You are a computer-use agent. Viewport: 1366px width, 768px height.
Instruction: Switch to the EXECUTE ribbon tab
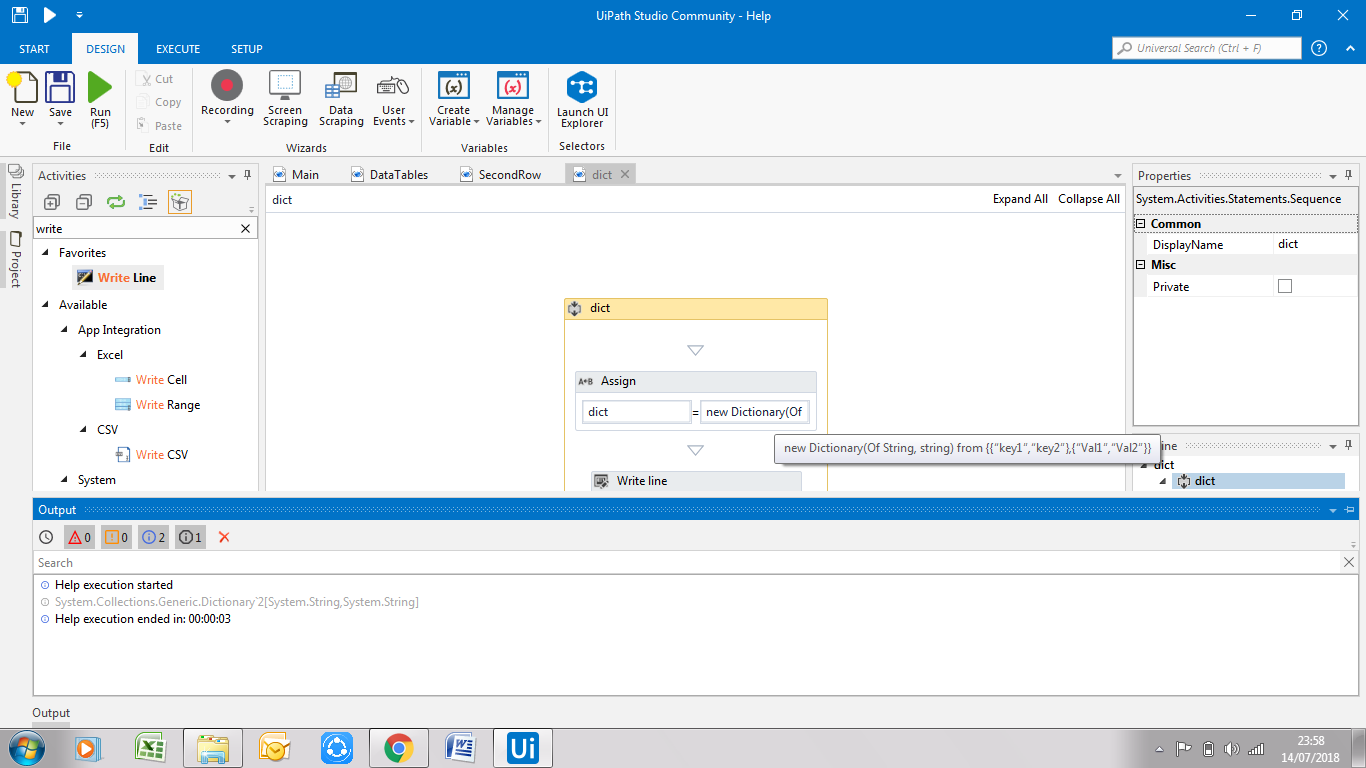(178, 49)
